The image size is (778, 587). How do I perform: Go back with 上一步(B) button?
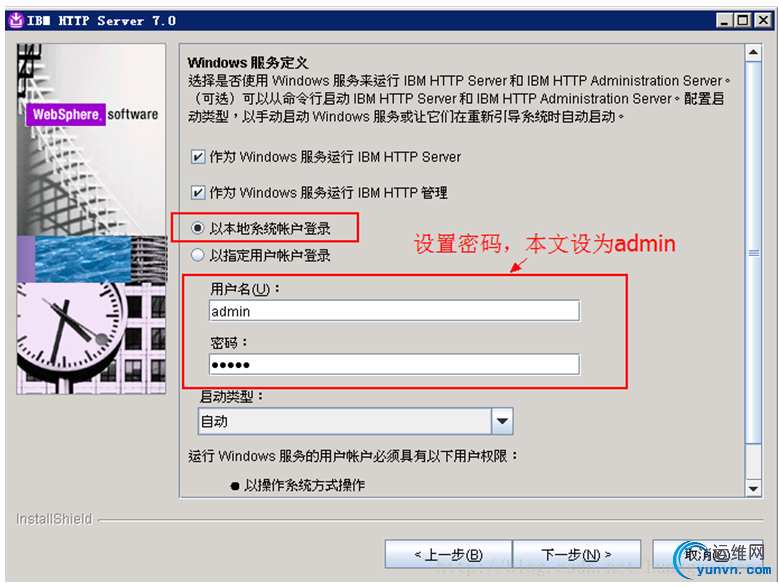(x=448, y=554)
